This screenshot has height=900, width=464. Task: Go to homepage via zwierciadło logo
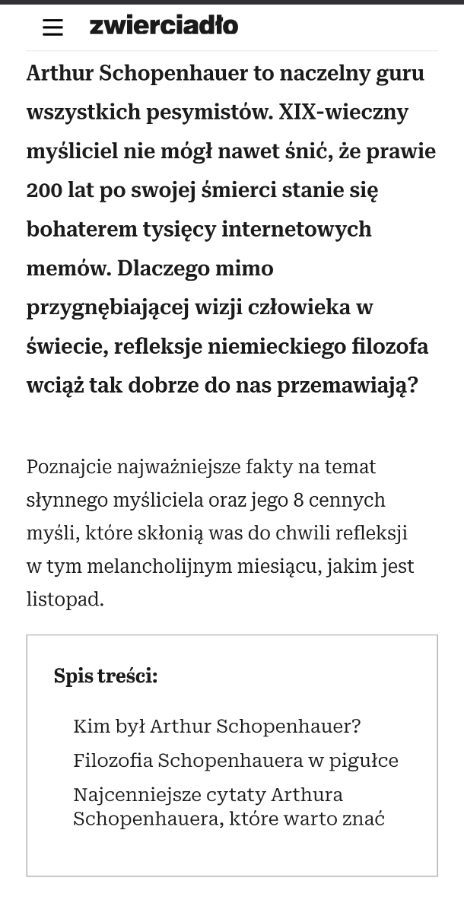point(164,26)
